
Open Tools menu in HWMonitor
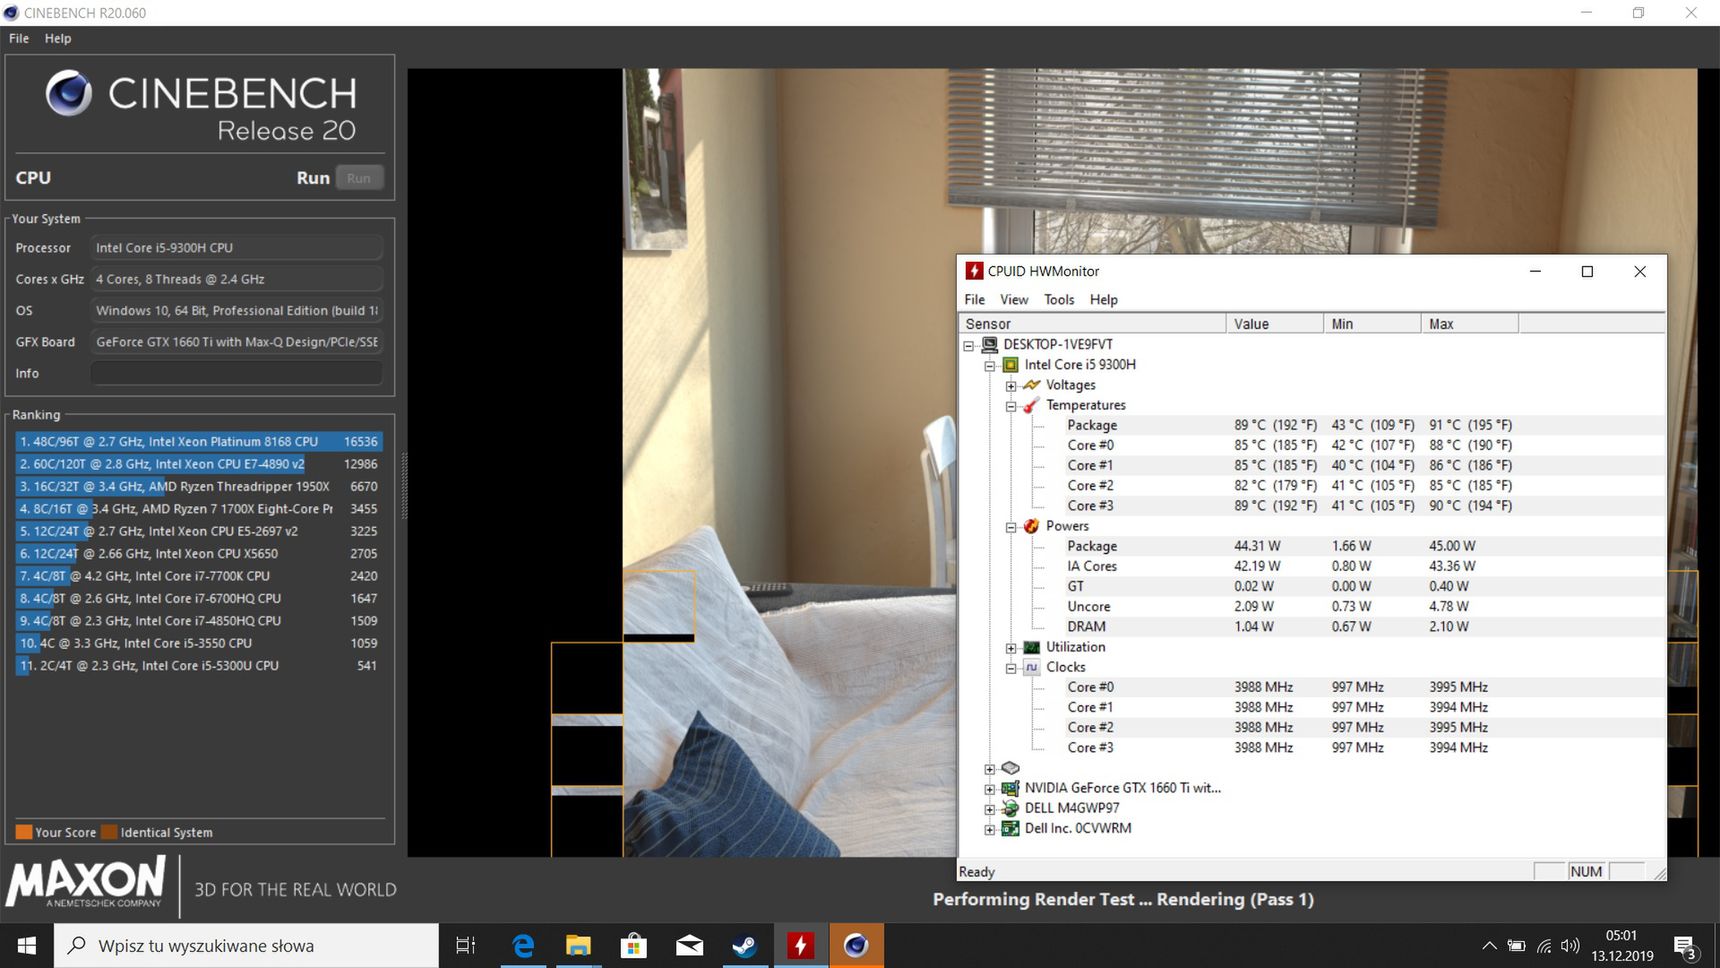click(1059, 299)
